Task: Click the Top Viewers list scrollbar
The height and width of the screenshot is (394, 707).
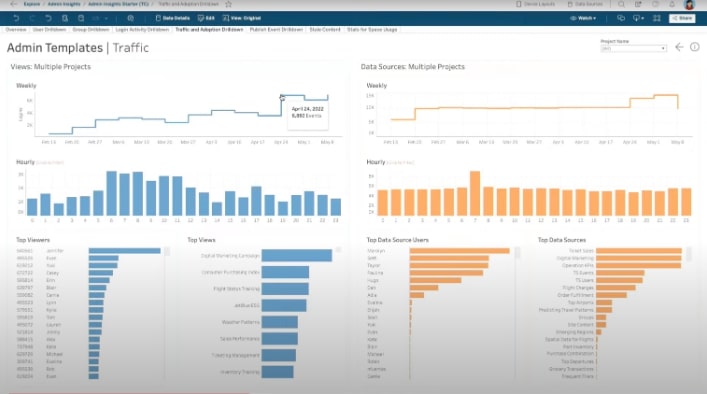Action: 167,252
